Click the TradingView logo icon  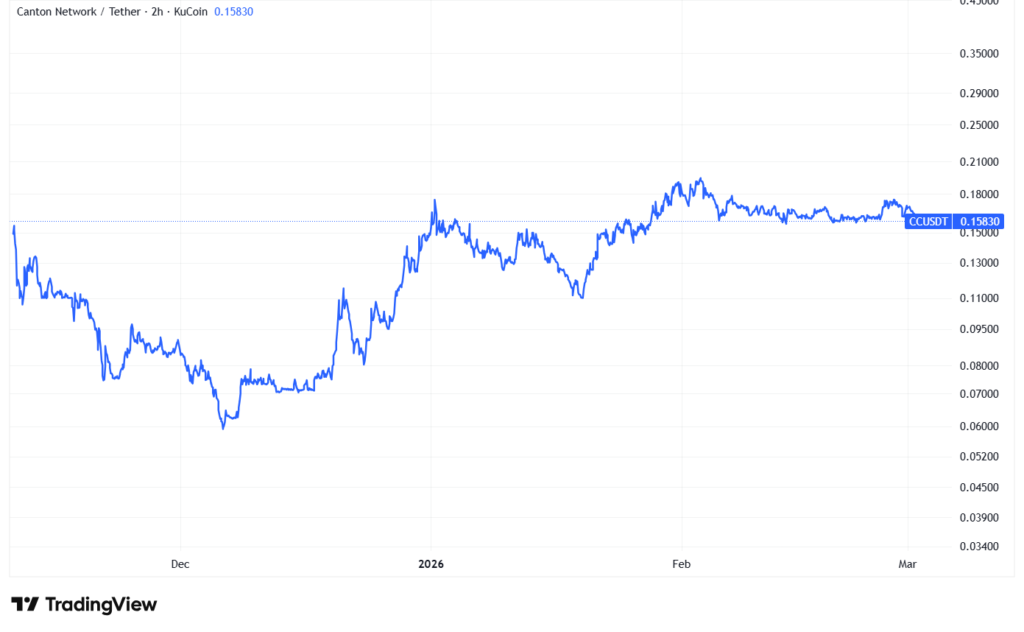(25, 604)
